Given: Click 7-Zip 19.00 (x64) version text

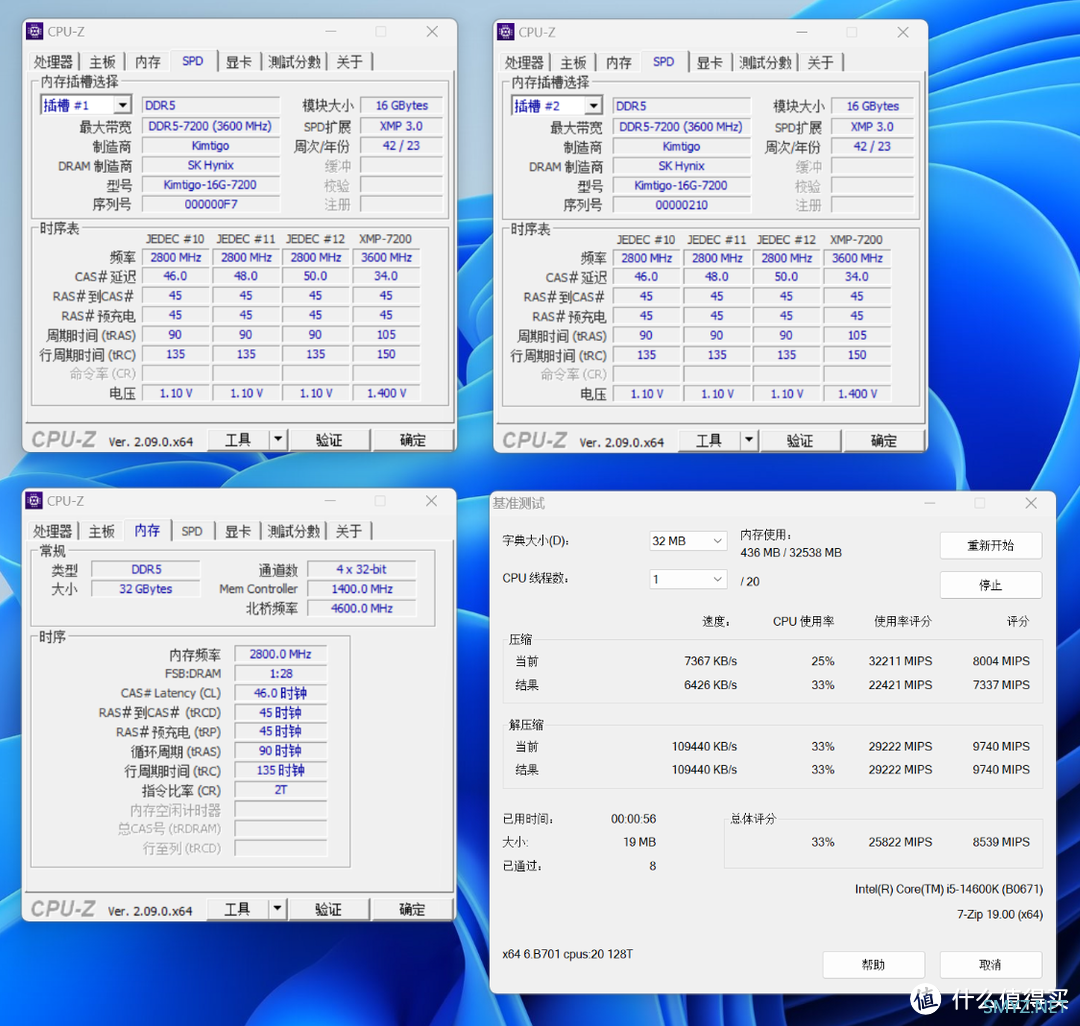Looking at the screenshot, I should [1000, 914].
